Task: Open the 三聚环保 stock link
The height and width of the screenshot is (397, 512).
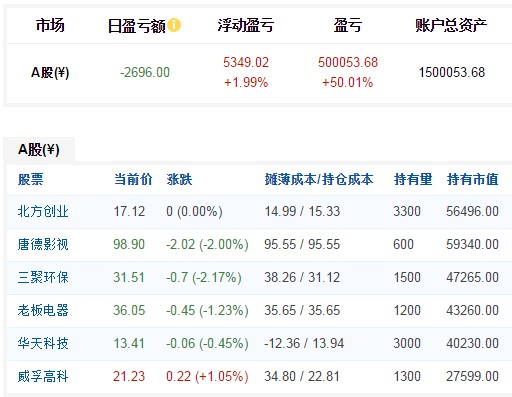Action: [x=43, y=277]
